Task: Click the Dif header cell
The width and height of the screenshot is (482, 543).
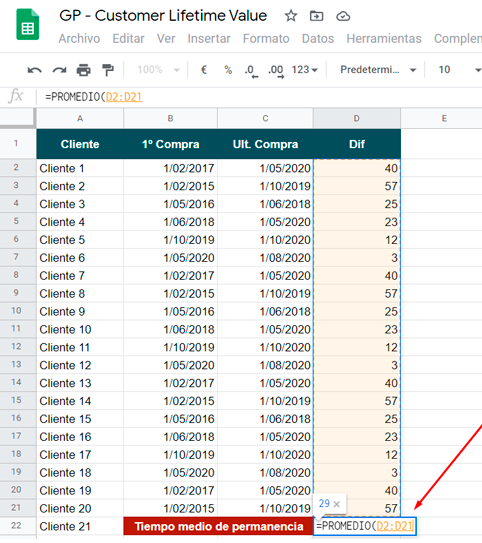Action: point(357,144)
